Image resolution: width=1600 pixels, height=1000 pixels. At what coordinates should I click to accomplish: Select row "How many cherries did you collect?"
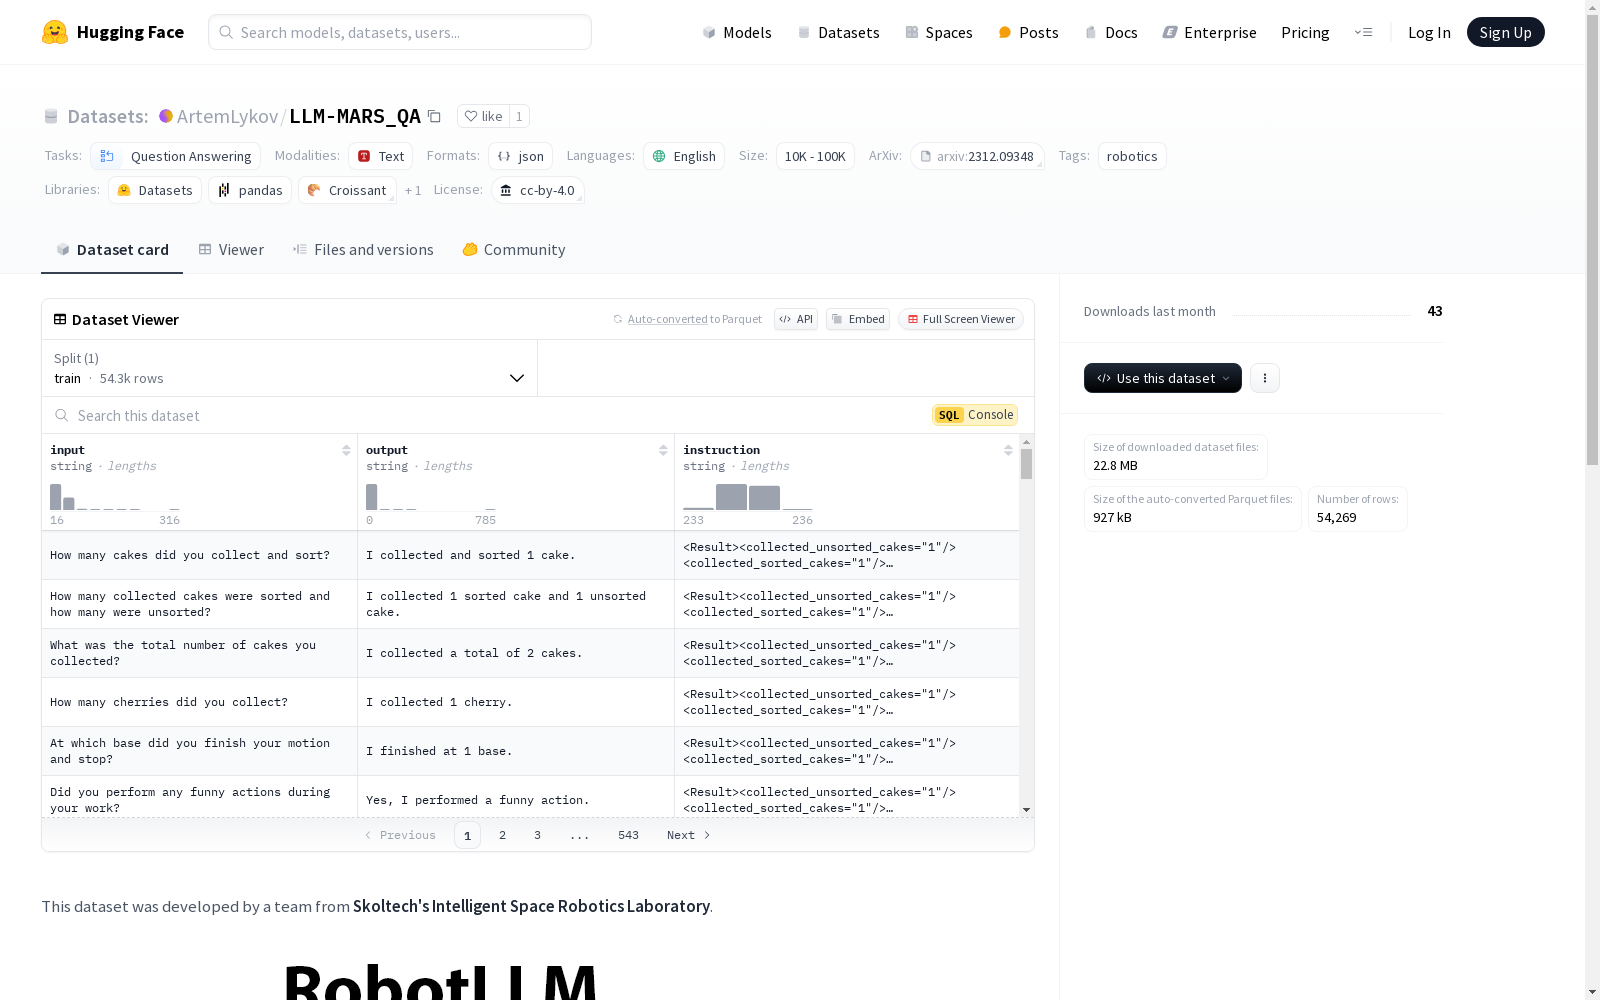tap(530, 702)
